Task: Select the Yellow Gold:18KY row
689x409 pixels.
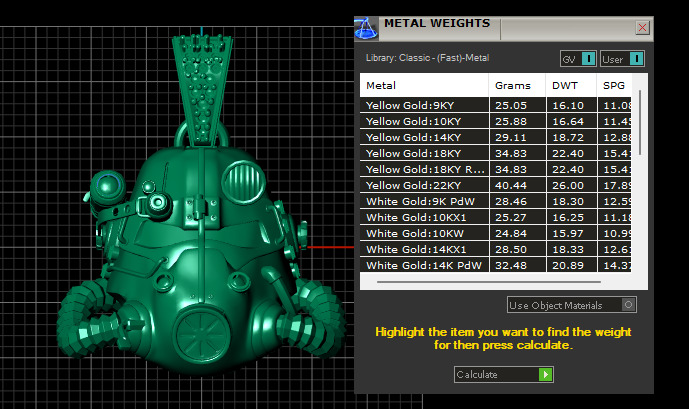Action: pos(496,153)
